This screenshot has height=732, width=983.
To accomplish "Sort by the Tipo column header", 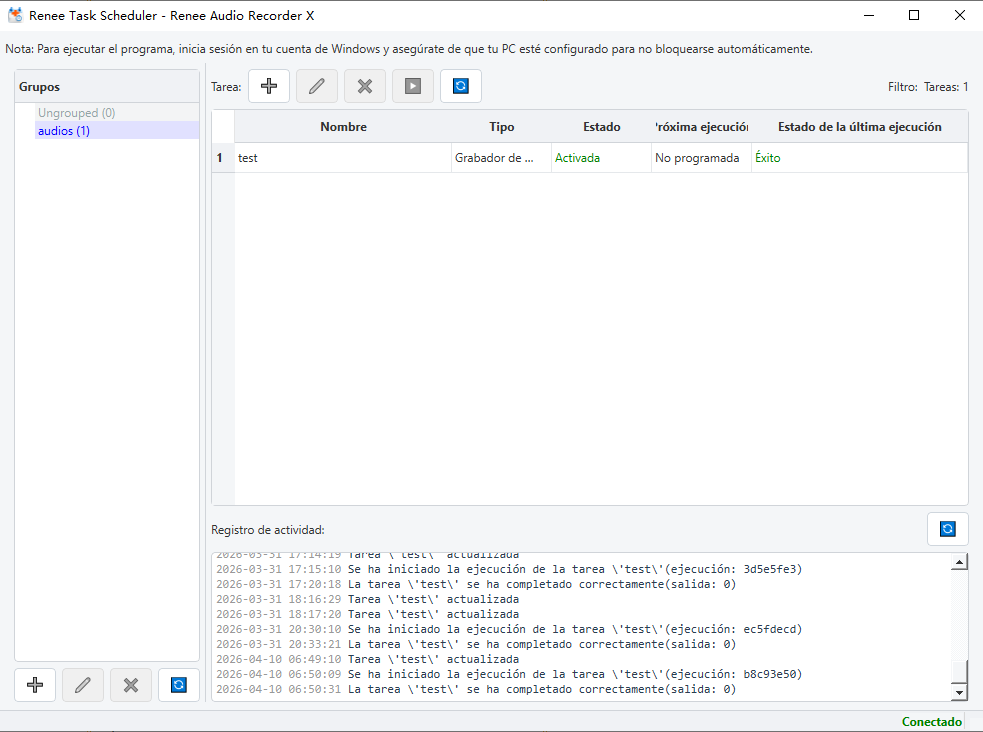I will (x=502, y=127).
